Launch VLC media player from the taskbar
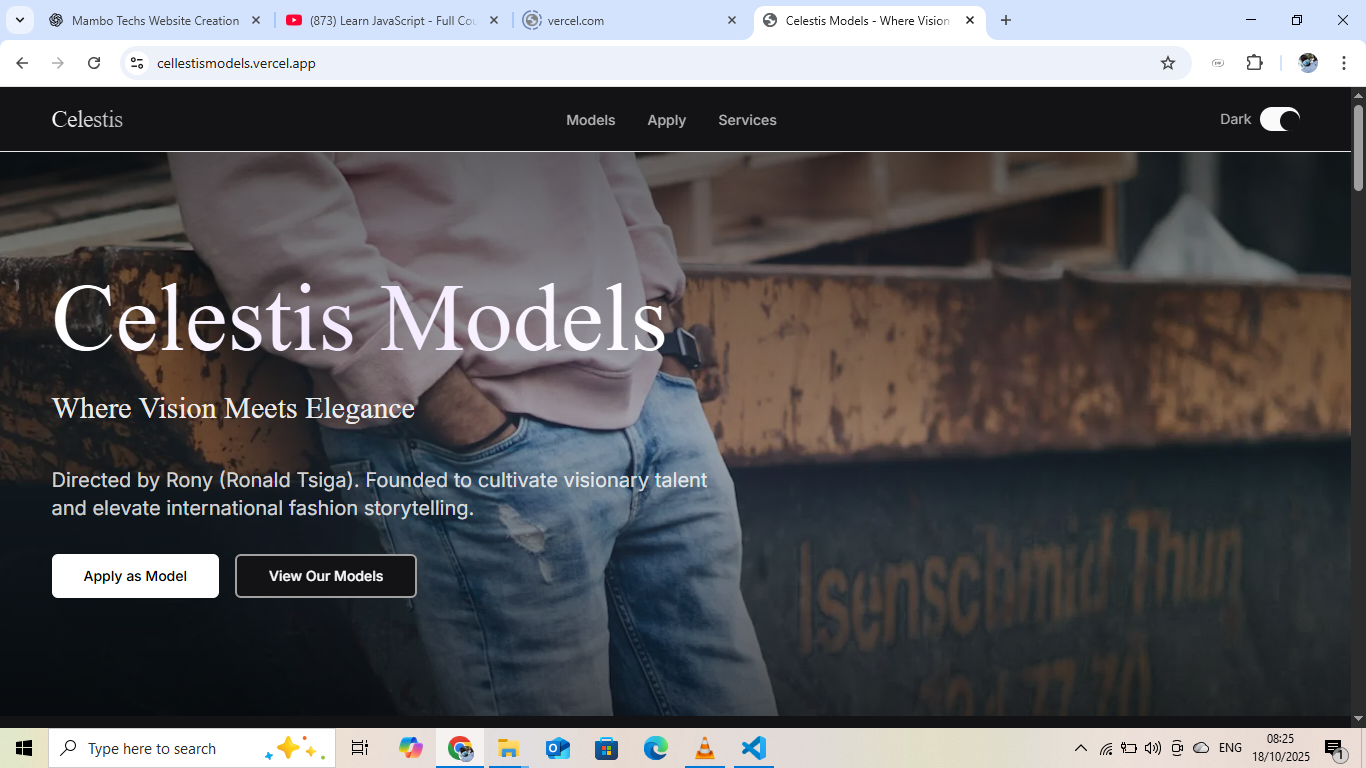Screen dimensions: 1366x768 (704, 747)
